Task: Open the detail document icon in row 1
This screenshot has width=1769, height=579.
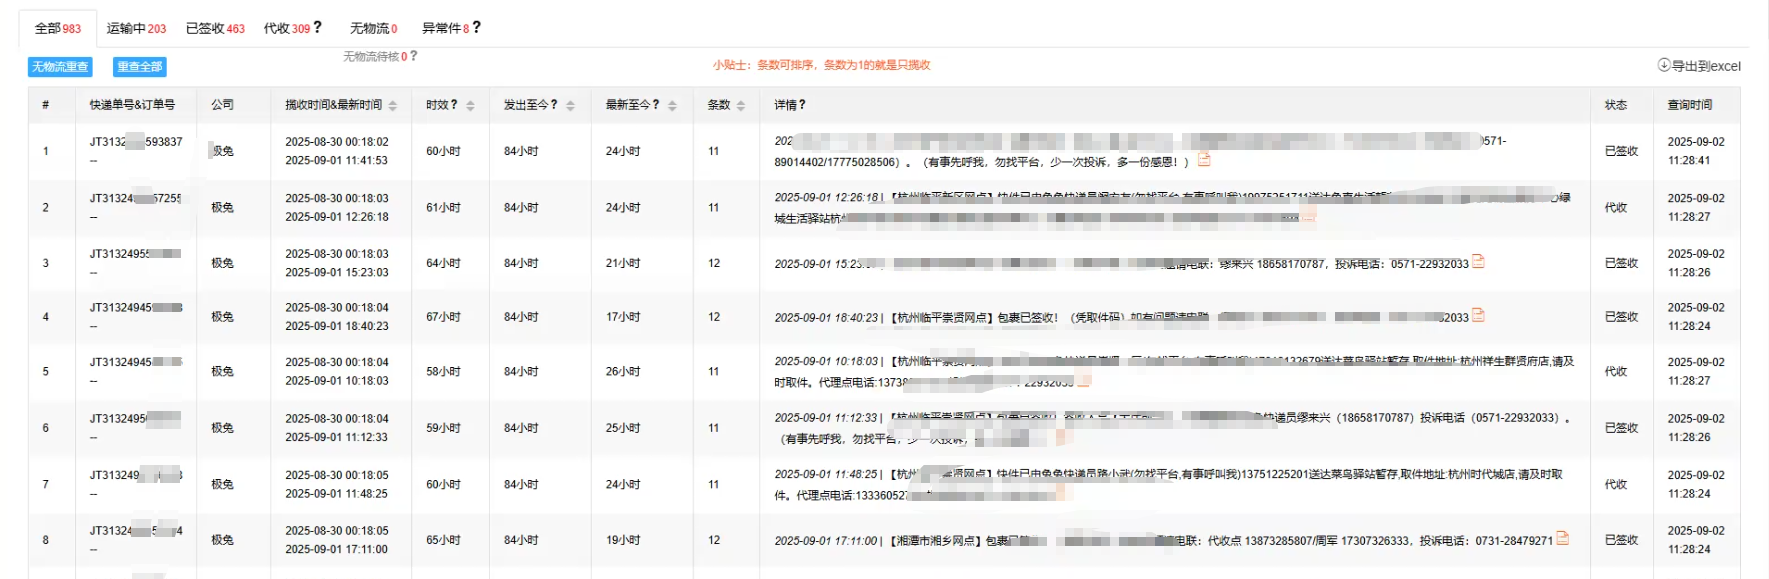Action: (1204, 159)
